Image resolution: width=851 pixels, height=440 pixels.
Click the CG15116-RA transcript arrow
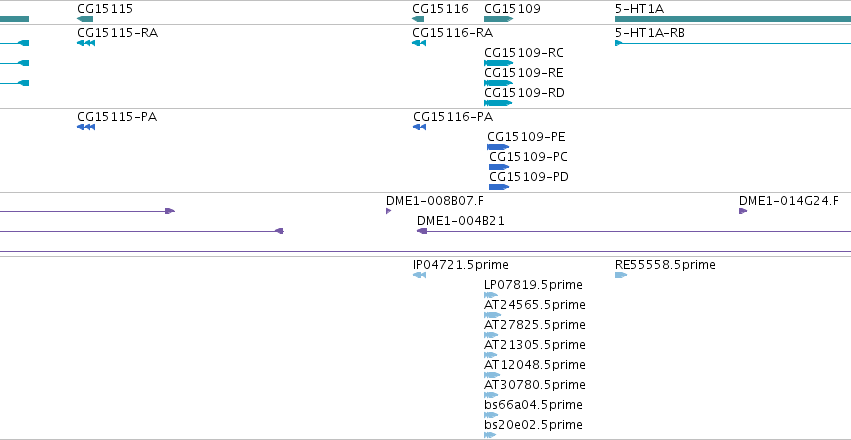(x=419, y=43)
